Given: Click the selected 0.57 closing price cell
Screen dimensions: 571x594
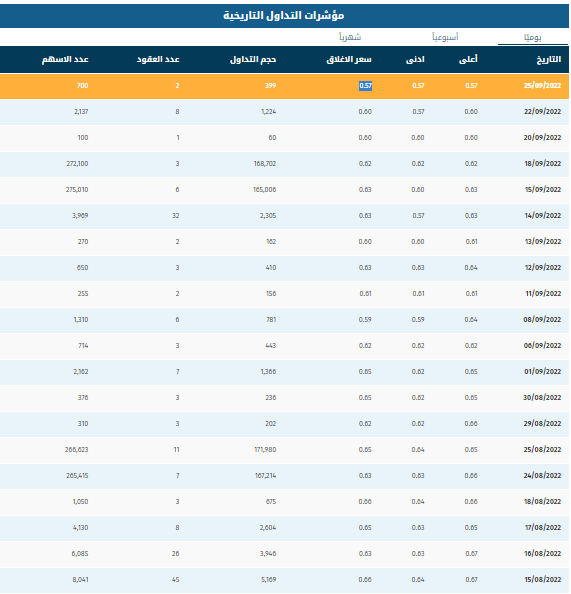Looking at the screenshot, I should (x=365, y=86).
